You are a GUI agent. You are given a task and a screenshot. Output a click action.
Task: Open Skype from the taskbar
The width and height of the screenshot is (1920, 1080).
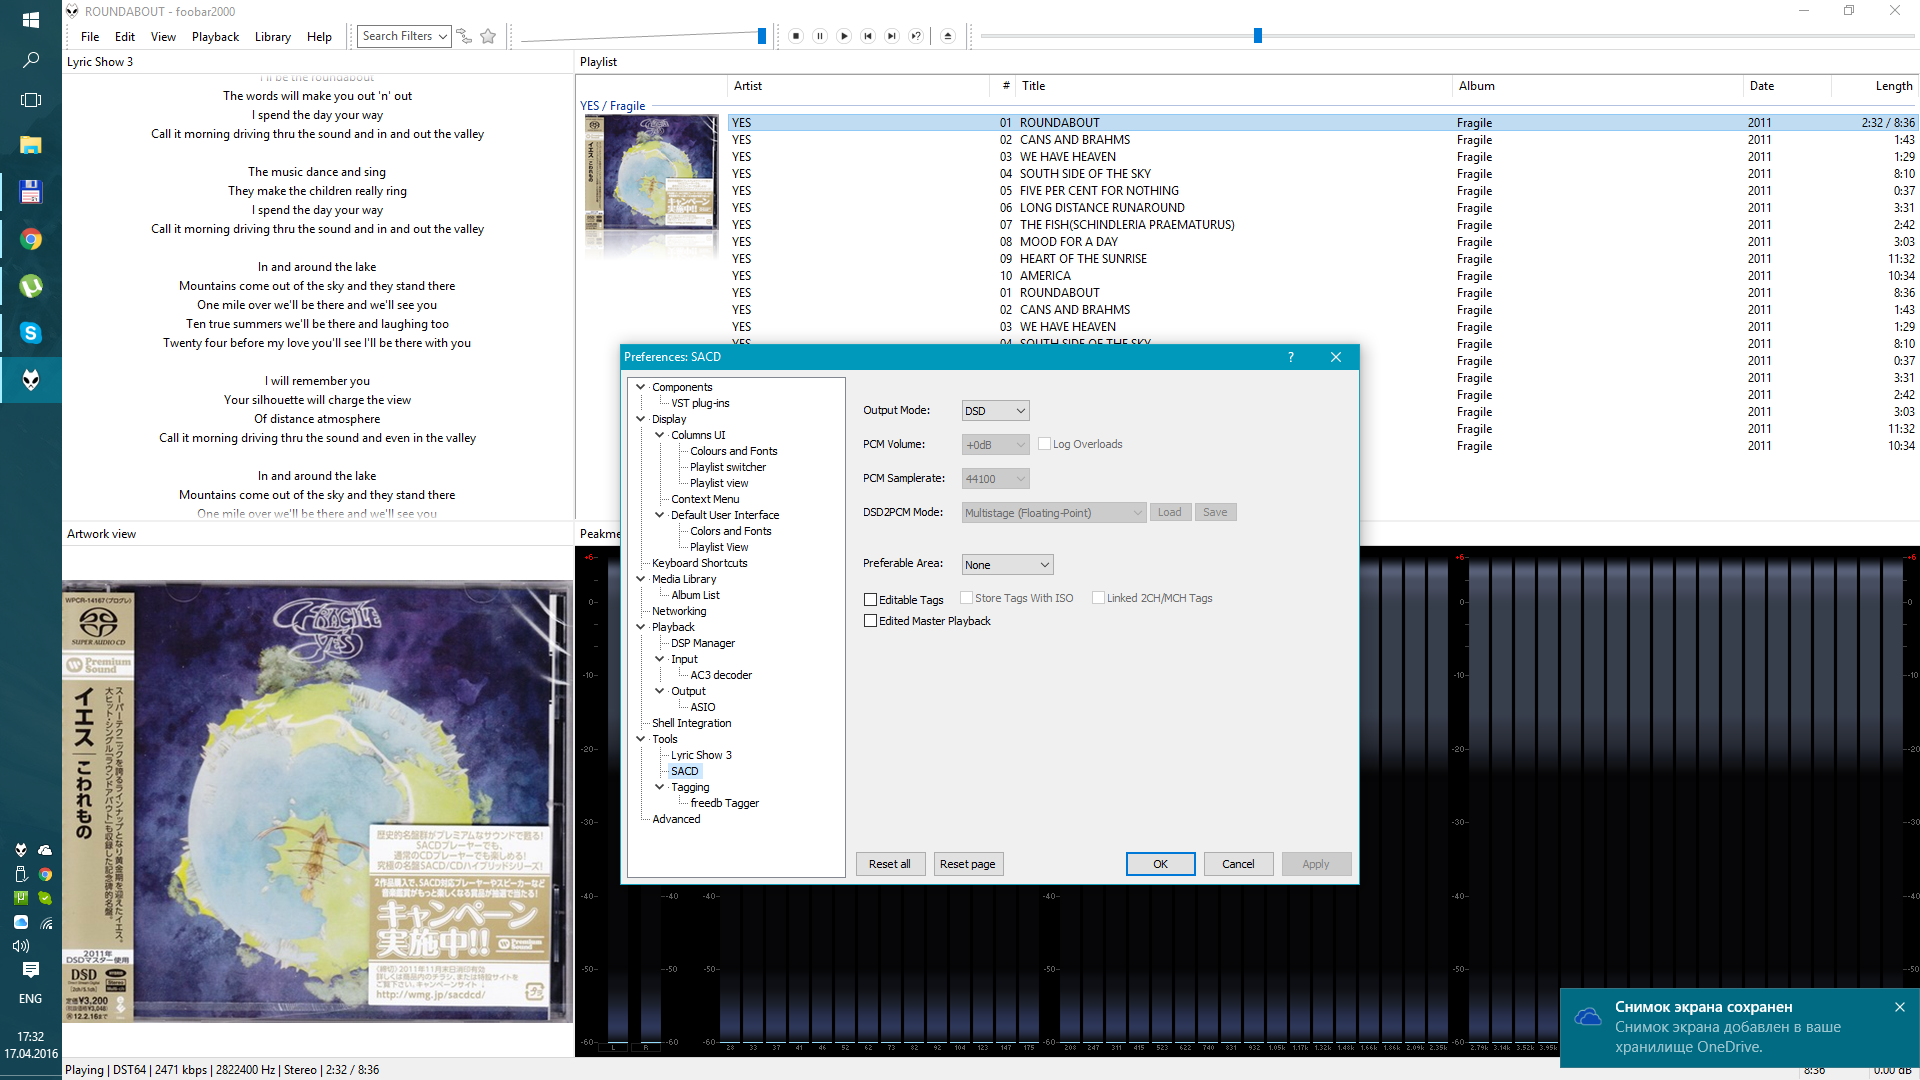[x=31, y=333]
